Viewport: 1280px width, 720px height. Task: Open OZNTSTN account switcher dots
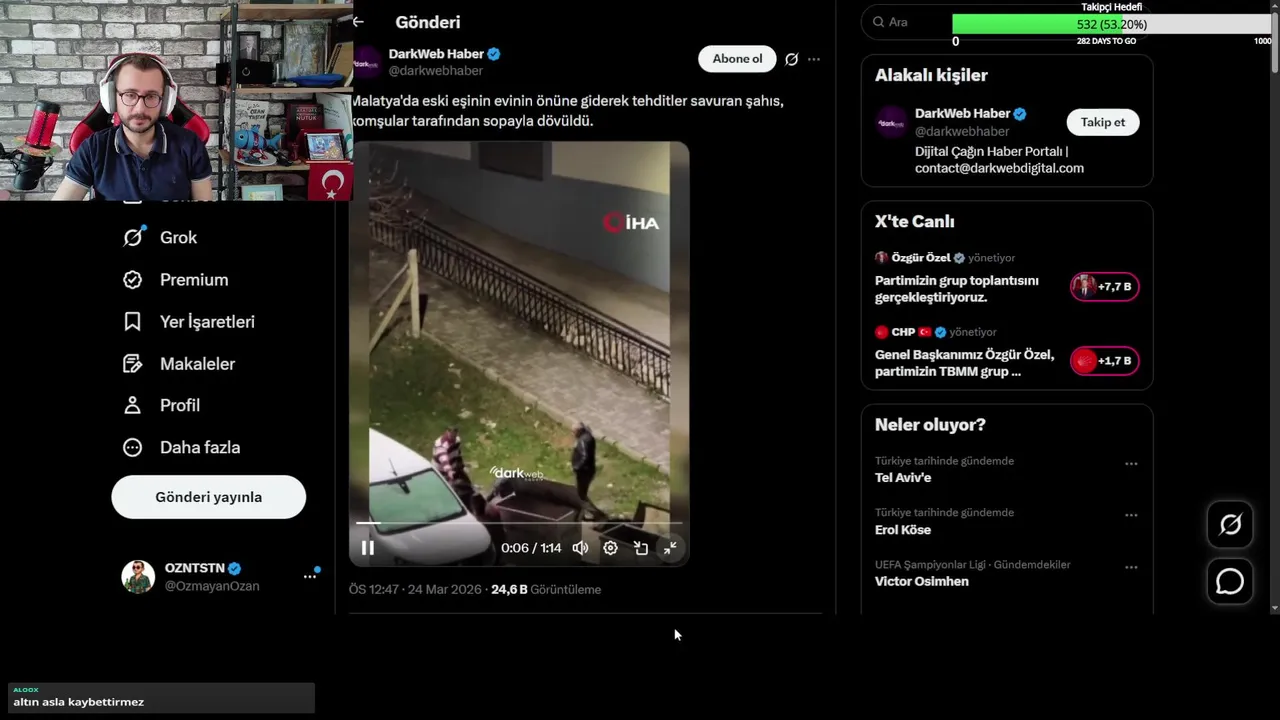click(x=310, y=576)
